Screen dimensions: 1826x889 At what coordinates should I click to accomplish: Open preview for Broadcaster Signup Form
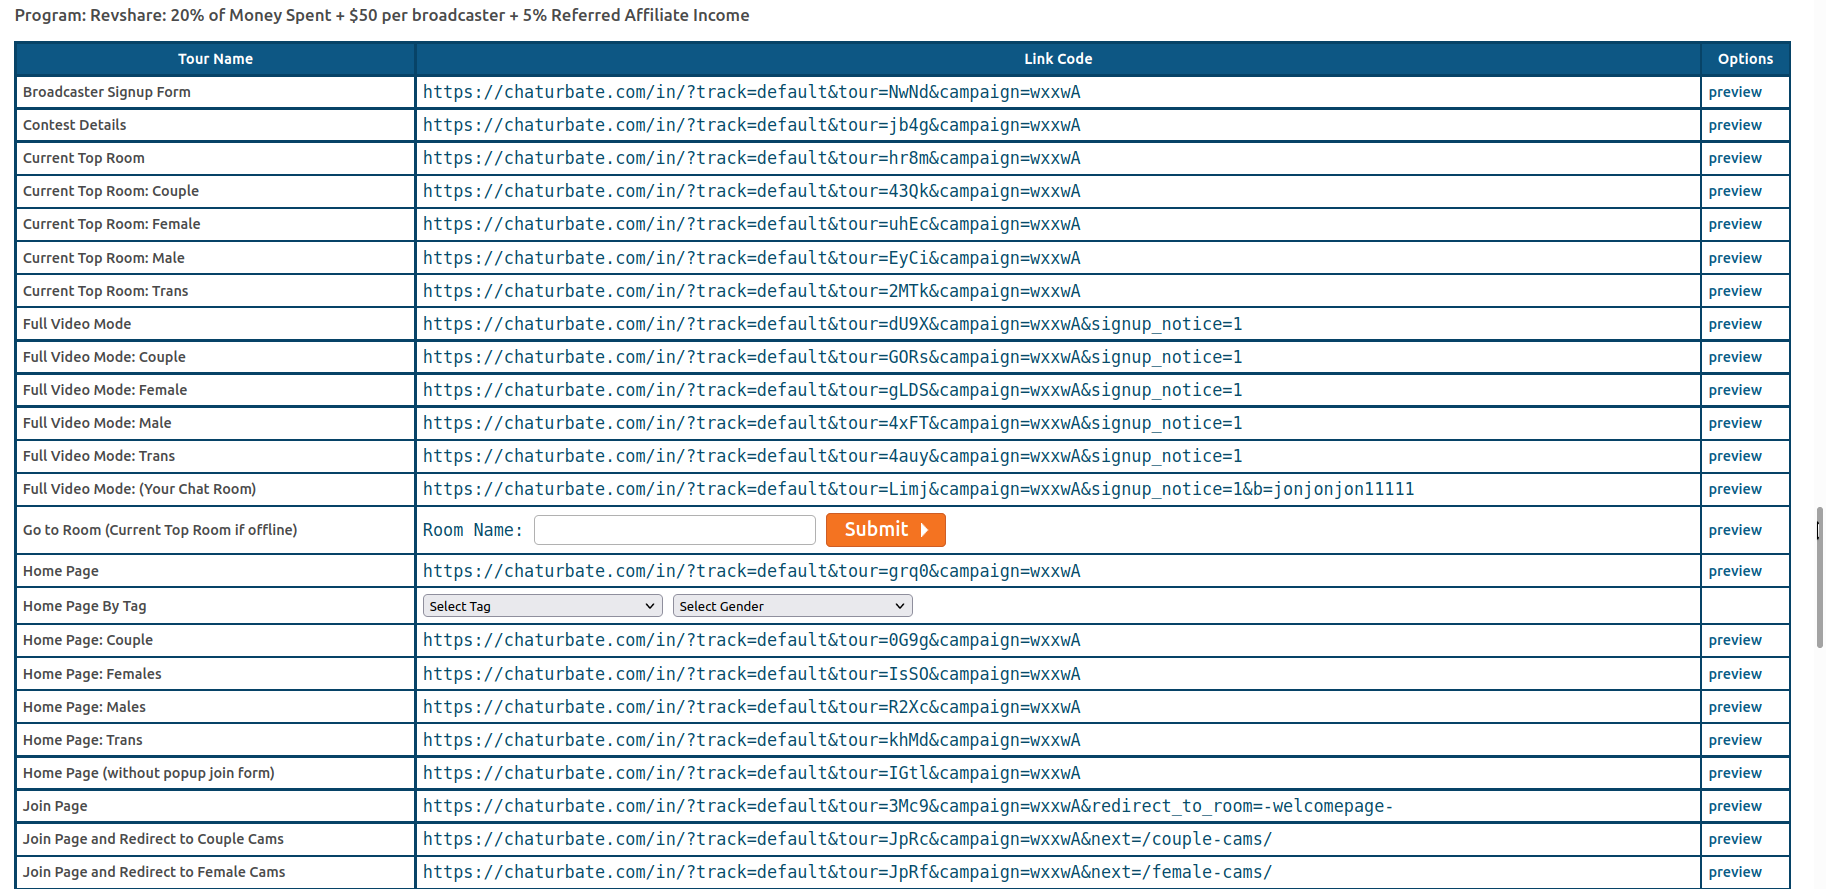pyautogui.click(x=1734, y=92)
